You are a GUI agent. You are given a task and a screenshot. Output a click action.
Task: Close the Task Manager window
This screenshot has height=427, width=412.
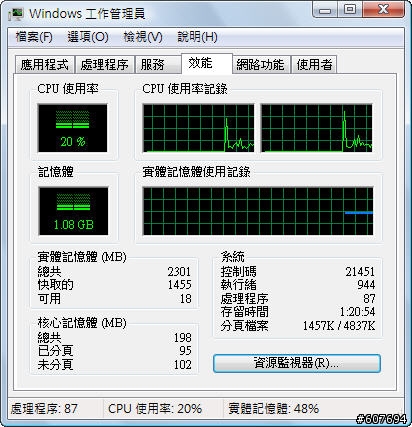[384, 10]
